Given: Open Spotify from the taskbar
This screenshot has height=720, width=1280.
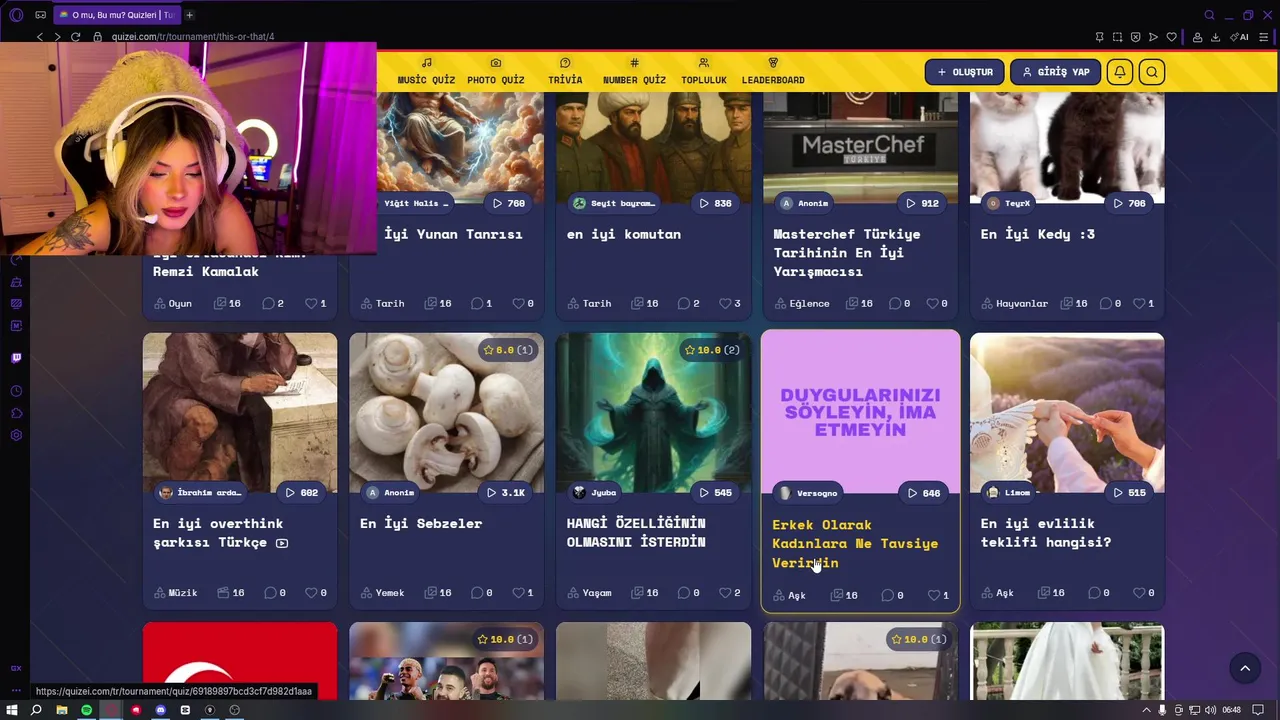Looking at the screenshot, I should (86, 710).
